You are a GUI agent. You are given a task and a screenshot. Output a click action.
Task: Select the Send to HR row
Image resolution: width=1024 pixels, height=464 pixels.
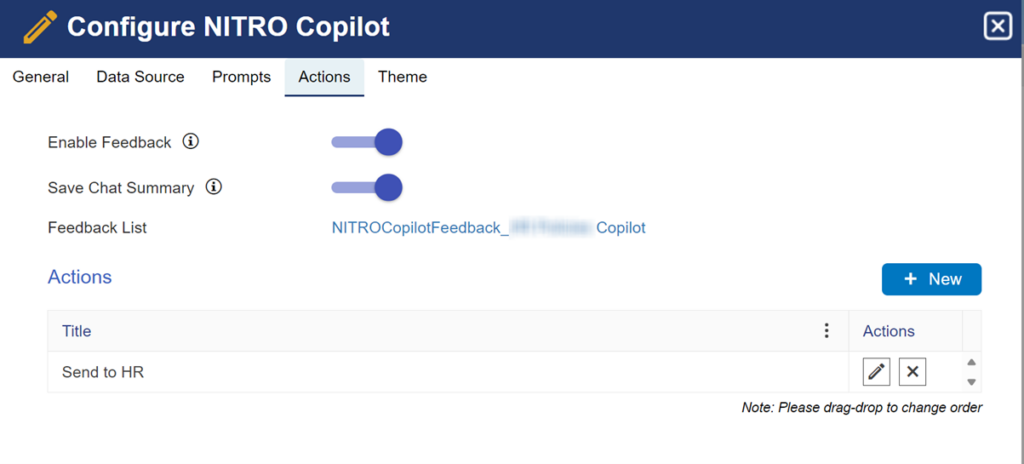[x=448, y=373]
